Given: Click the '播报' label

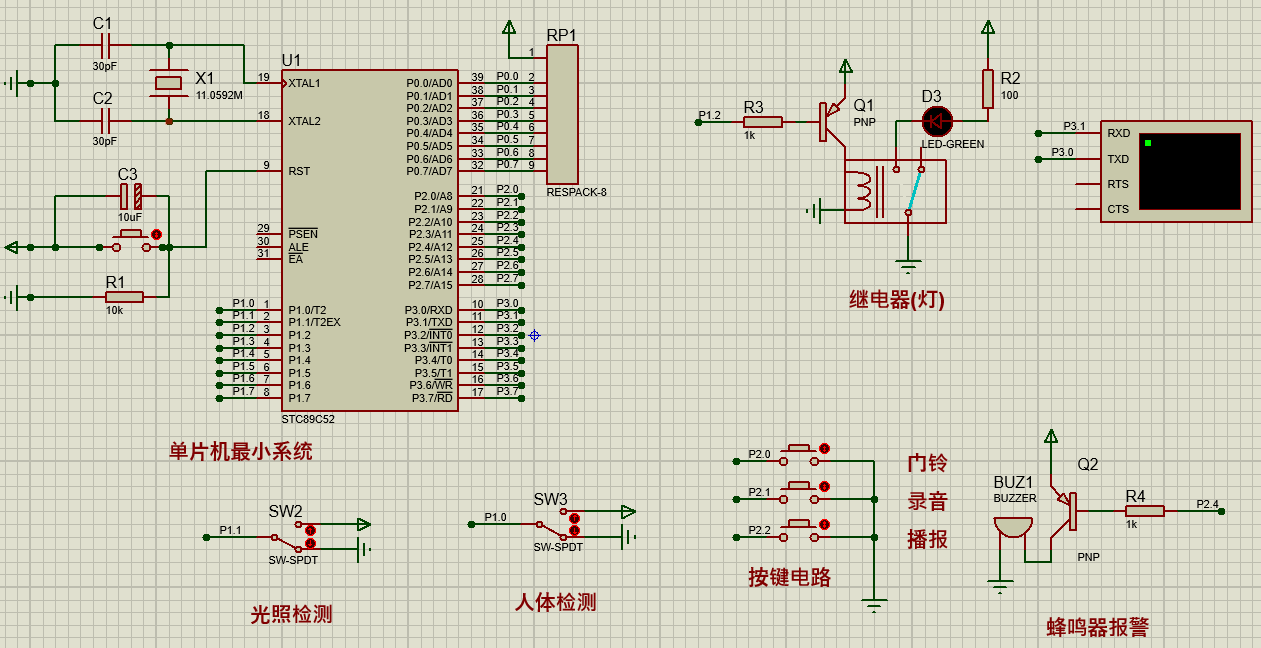Looking at the screenshot, I should (927, 540).
